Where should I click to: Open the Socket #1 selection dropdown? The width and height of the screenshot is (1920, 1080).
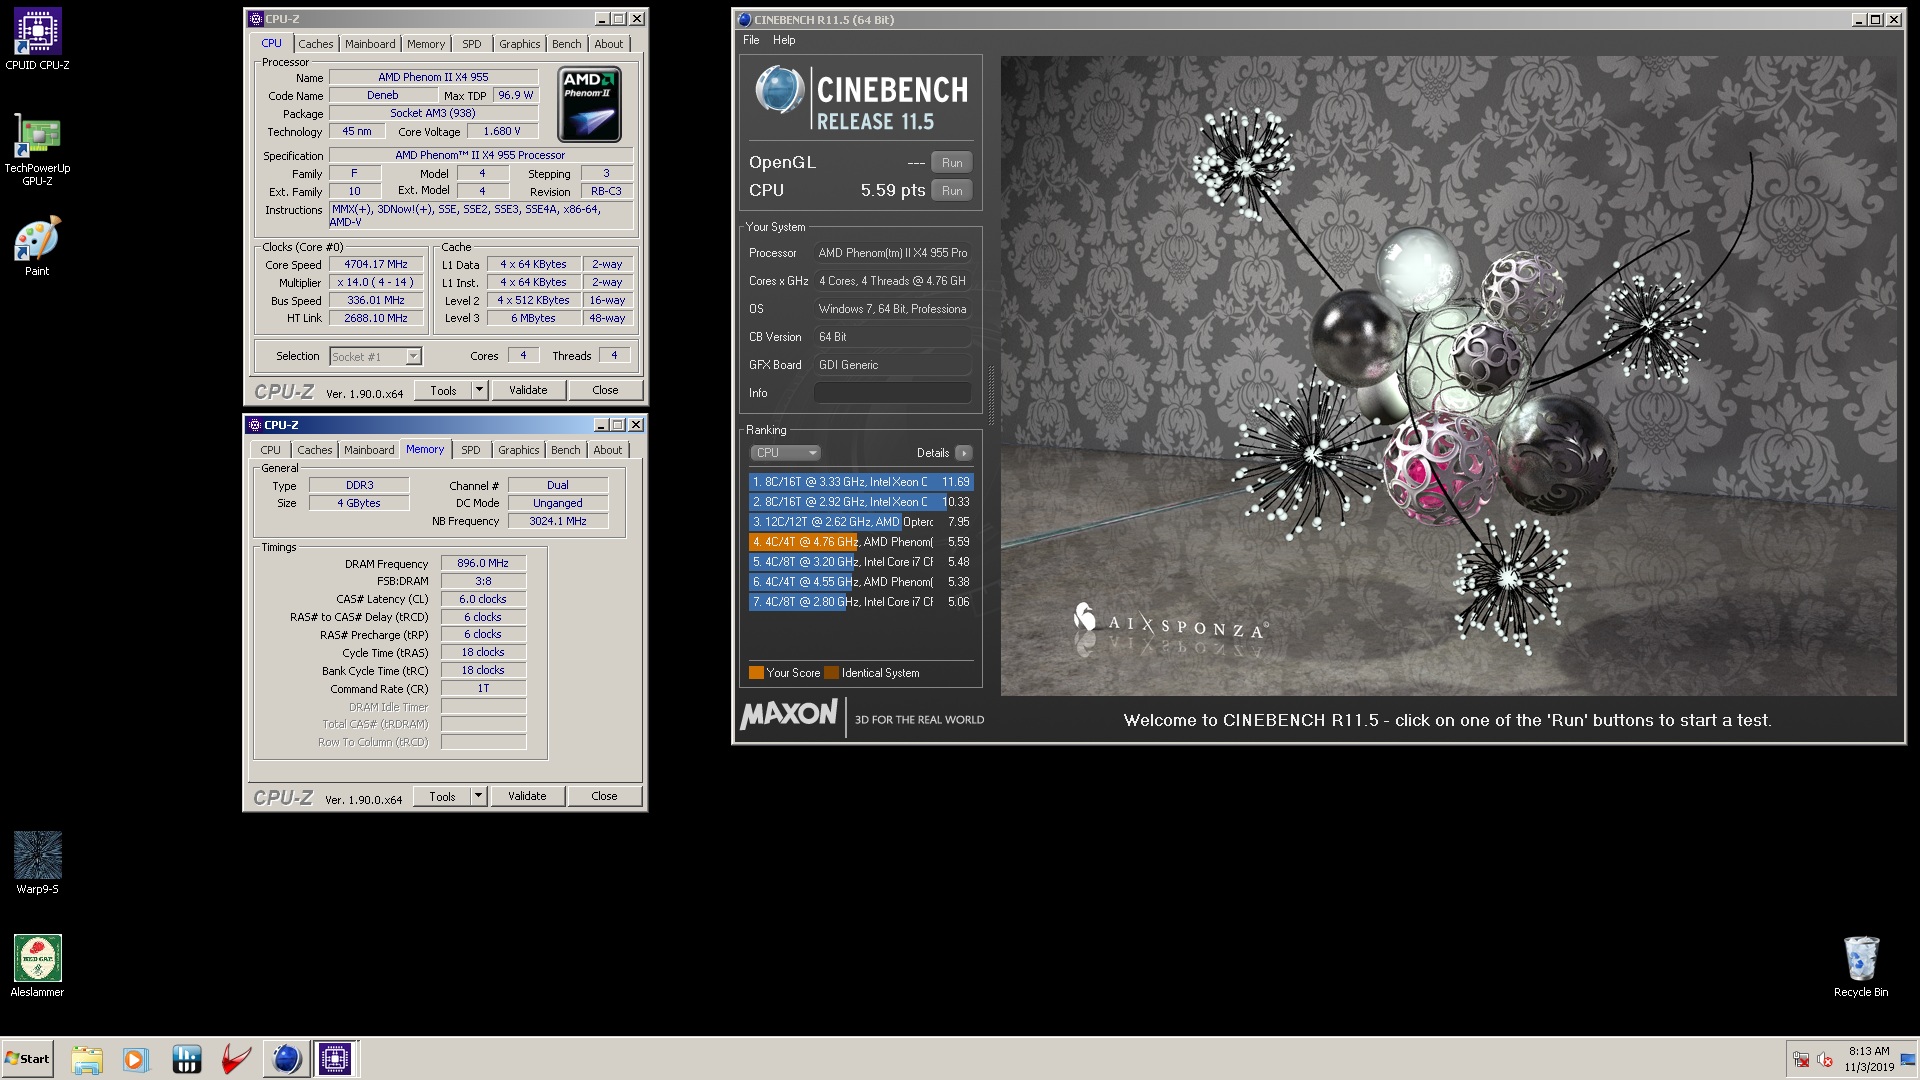click(375, 356)
